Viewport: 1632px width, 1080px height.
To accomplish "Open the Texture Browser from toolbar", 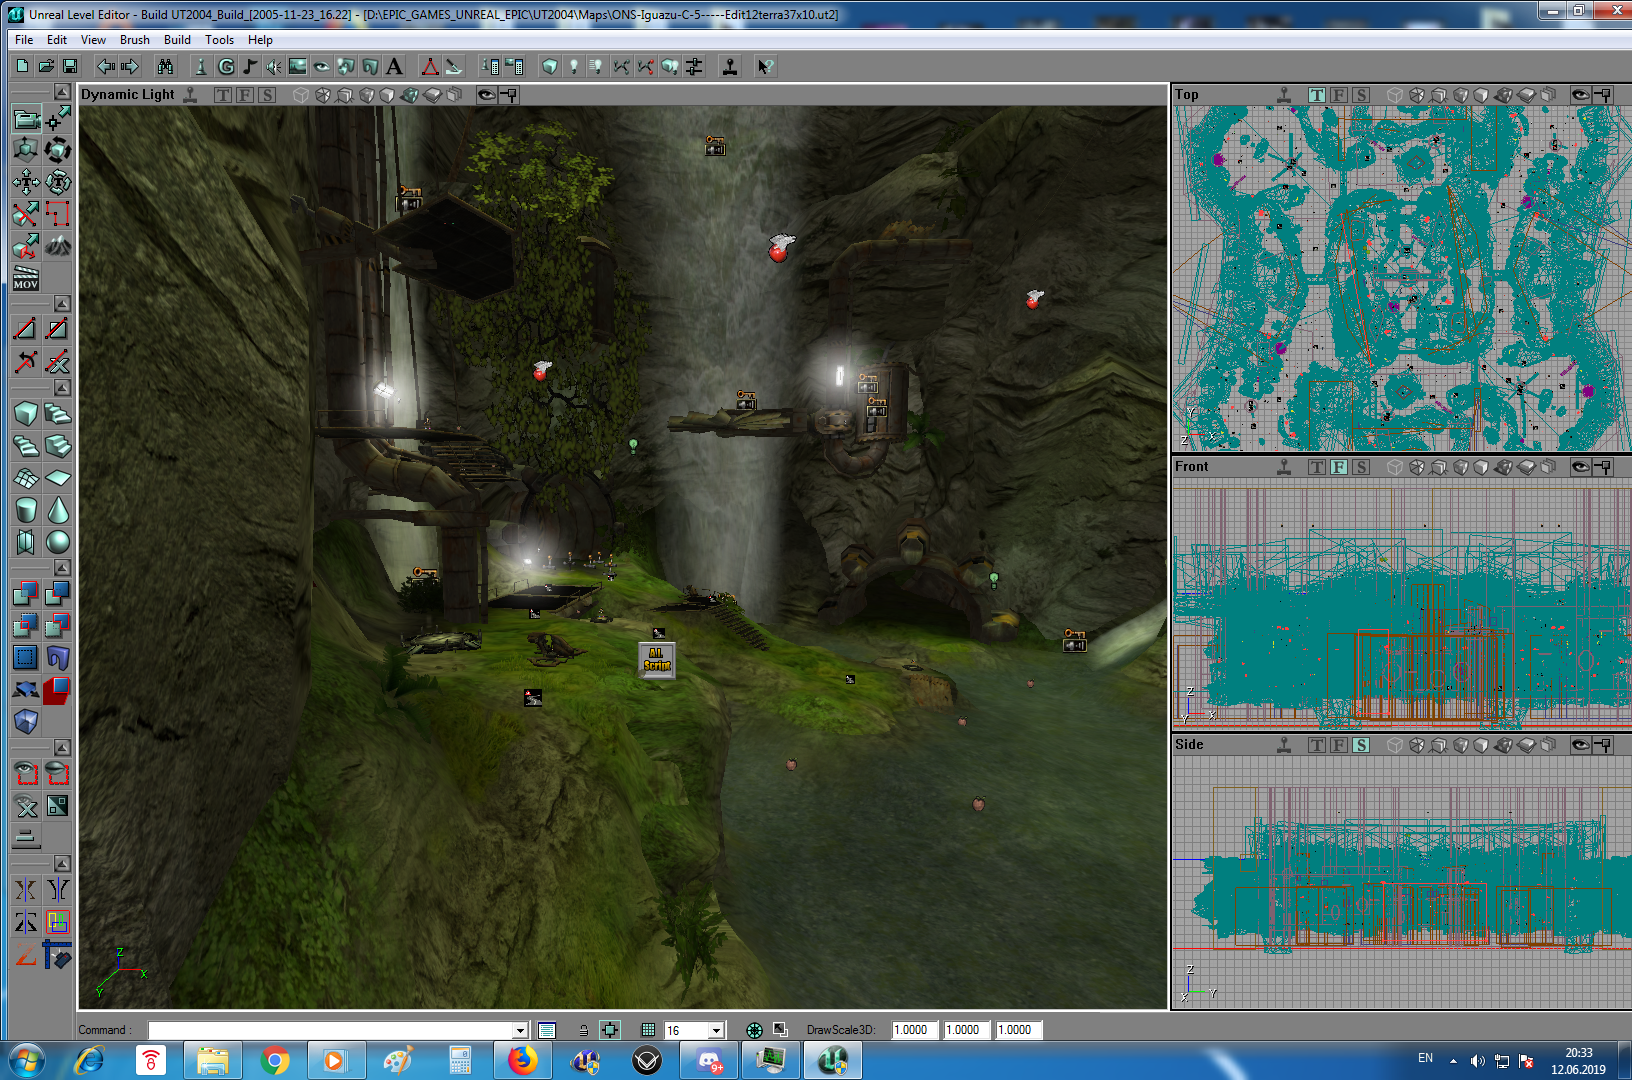I will (298, 66).
